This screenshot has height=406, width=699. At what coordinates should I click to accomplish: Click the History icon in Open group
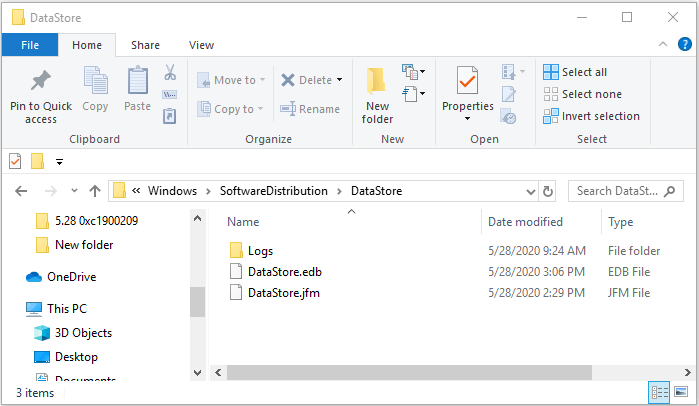[x=509, y=116]
